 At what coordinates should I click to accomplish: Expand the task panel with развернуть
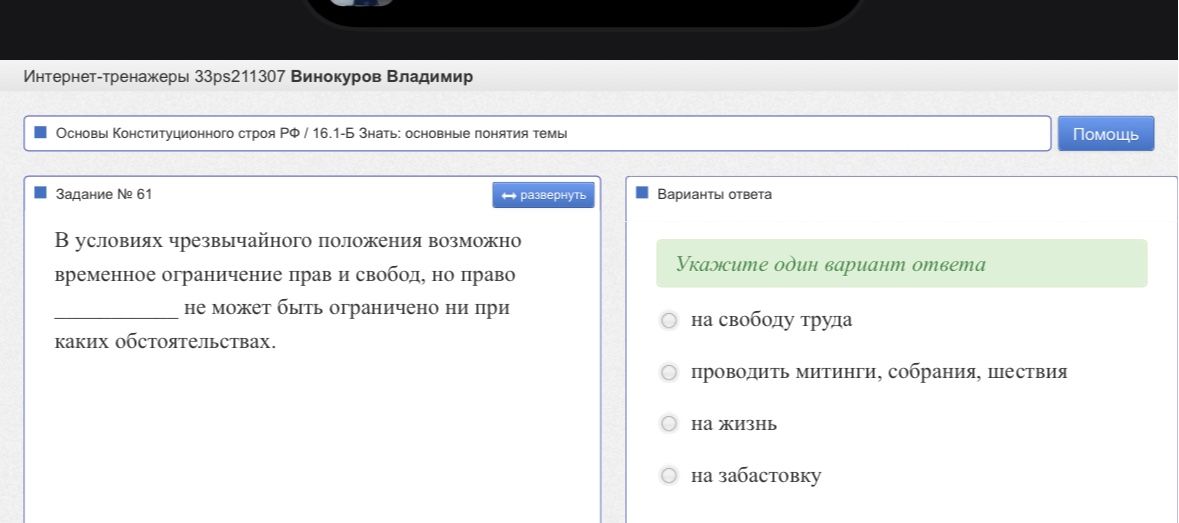pos(543,195)
